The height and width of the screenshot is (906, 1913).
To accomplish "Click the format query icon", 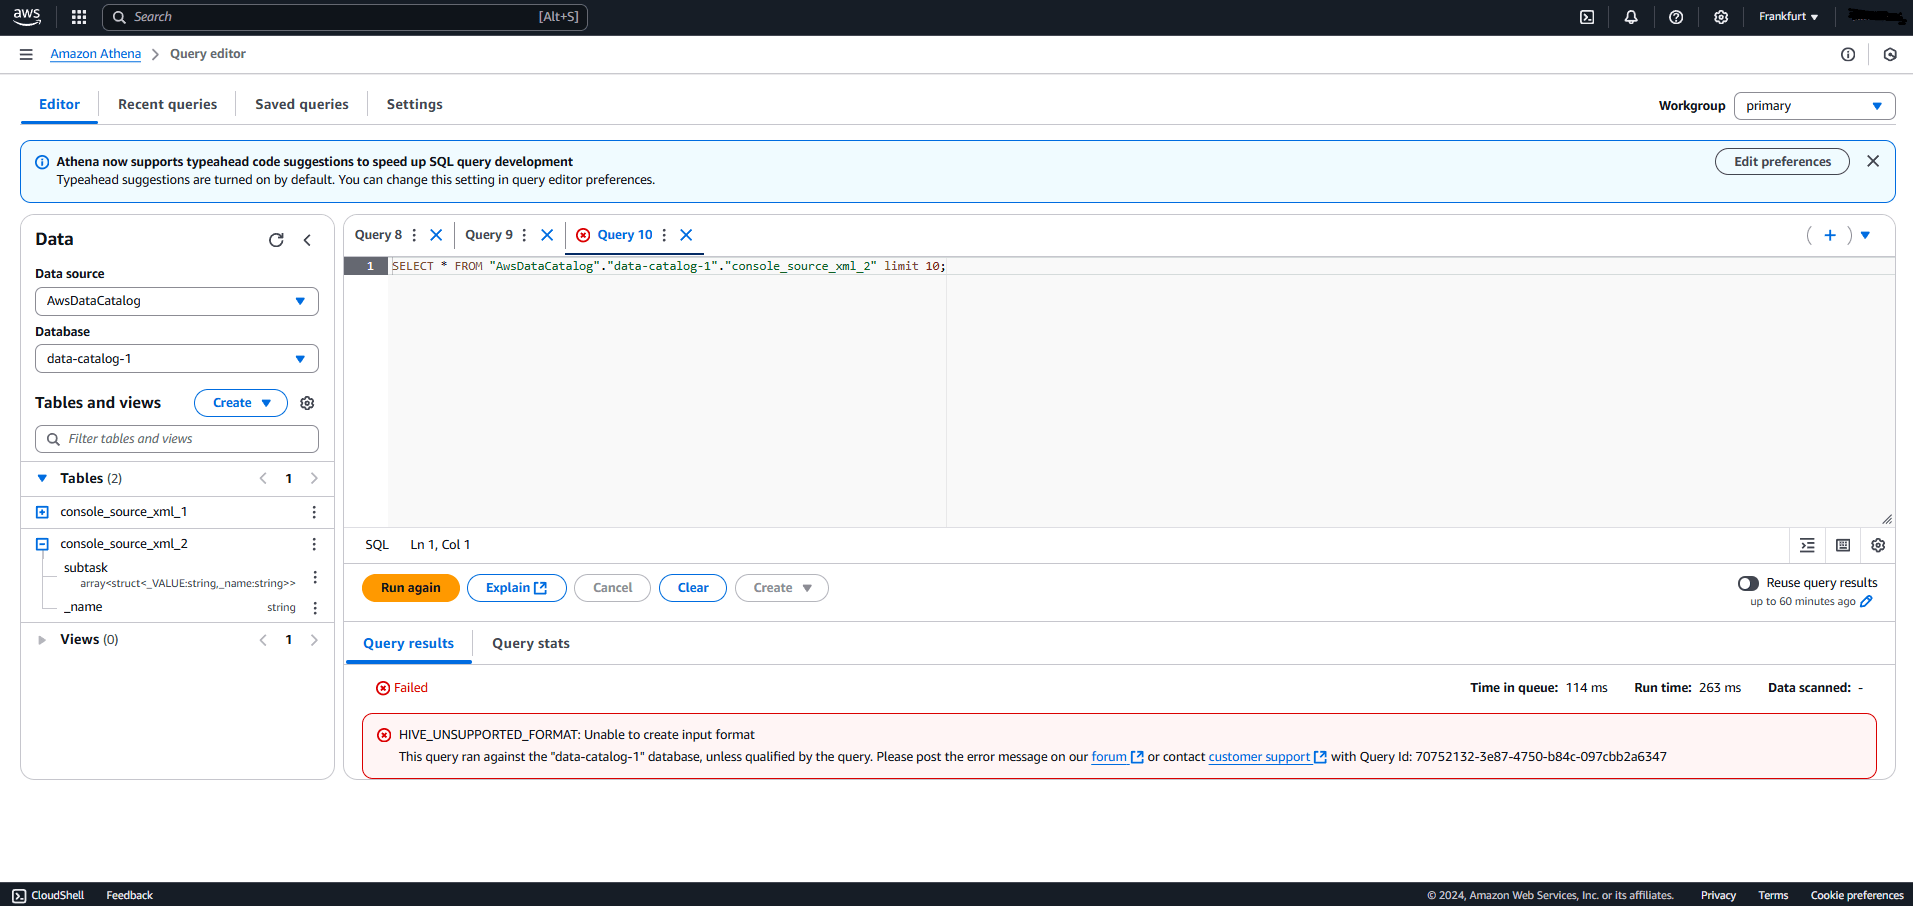I will (1807, 545).
